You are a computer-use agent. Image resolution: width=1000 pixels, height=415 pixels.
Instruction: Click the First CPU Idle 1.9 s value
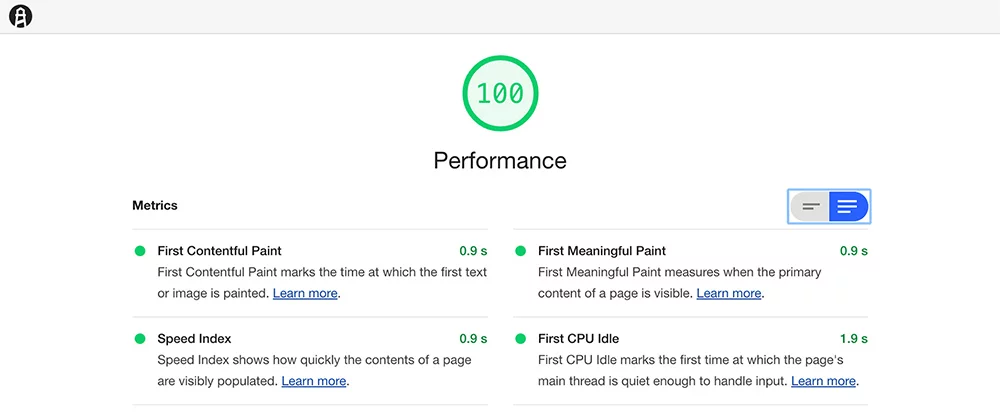[x=853, y=339]
